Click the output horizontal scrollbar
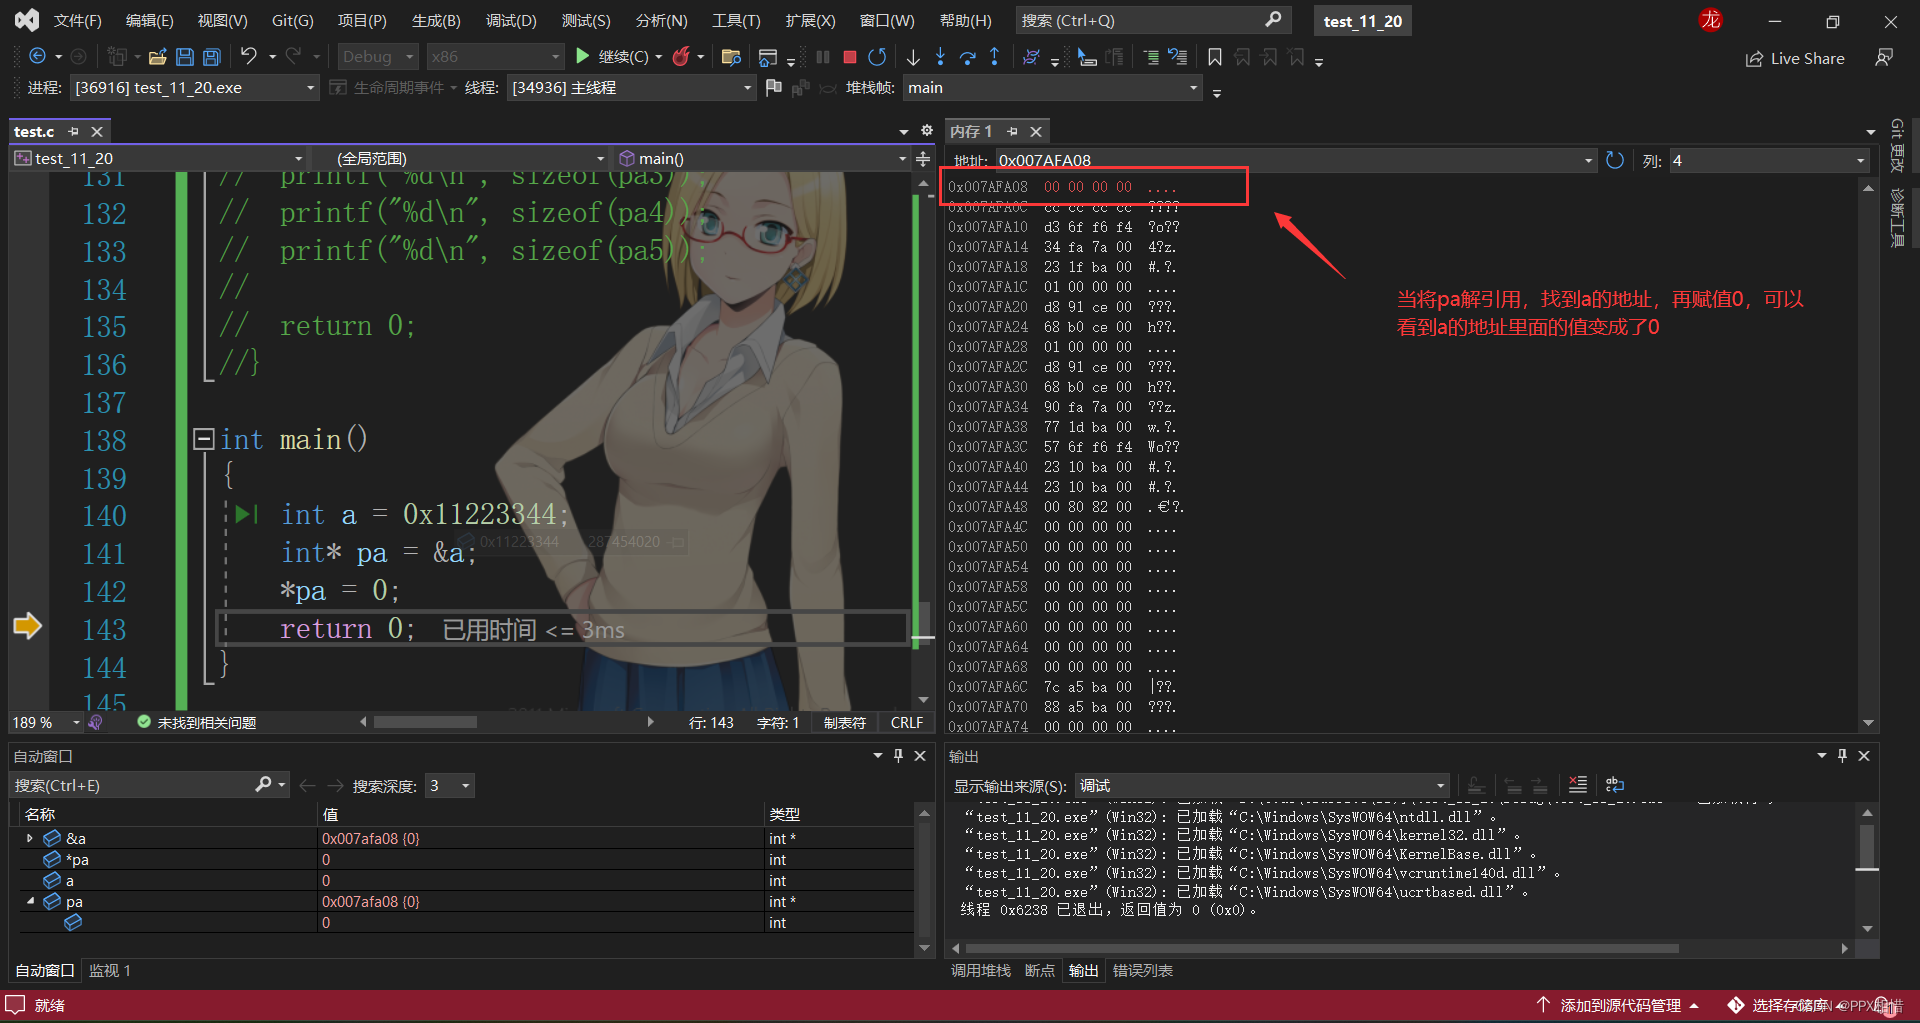Image resolution: width=1920 pixels, height=1023 pixels. pos(1321,948)
